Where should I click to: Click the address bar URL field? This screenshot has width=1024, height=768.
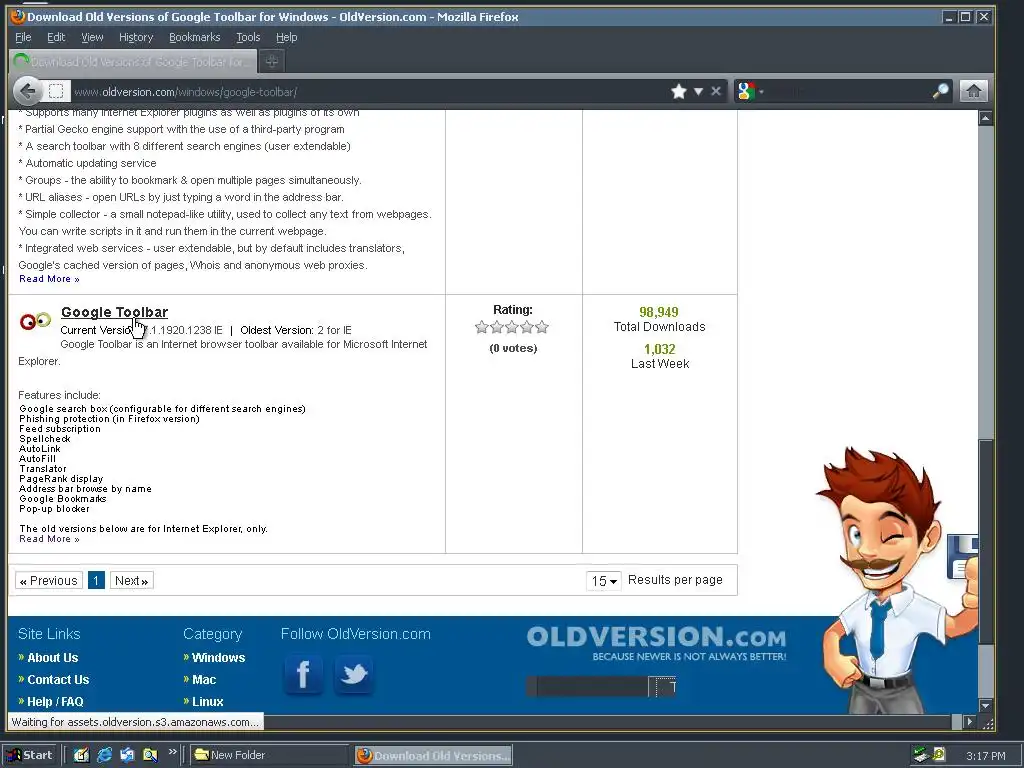369,91
